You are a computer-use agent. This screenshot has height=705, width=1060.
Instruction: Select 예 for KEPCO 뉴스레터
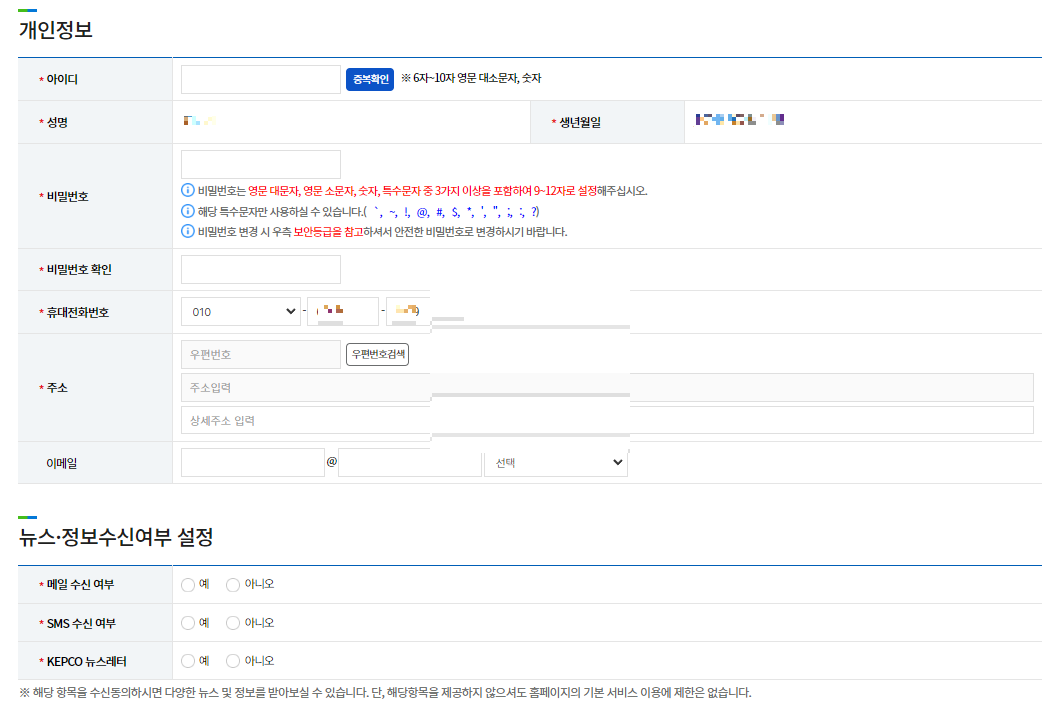point(187,660)
